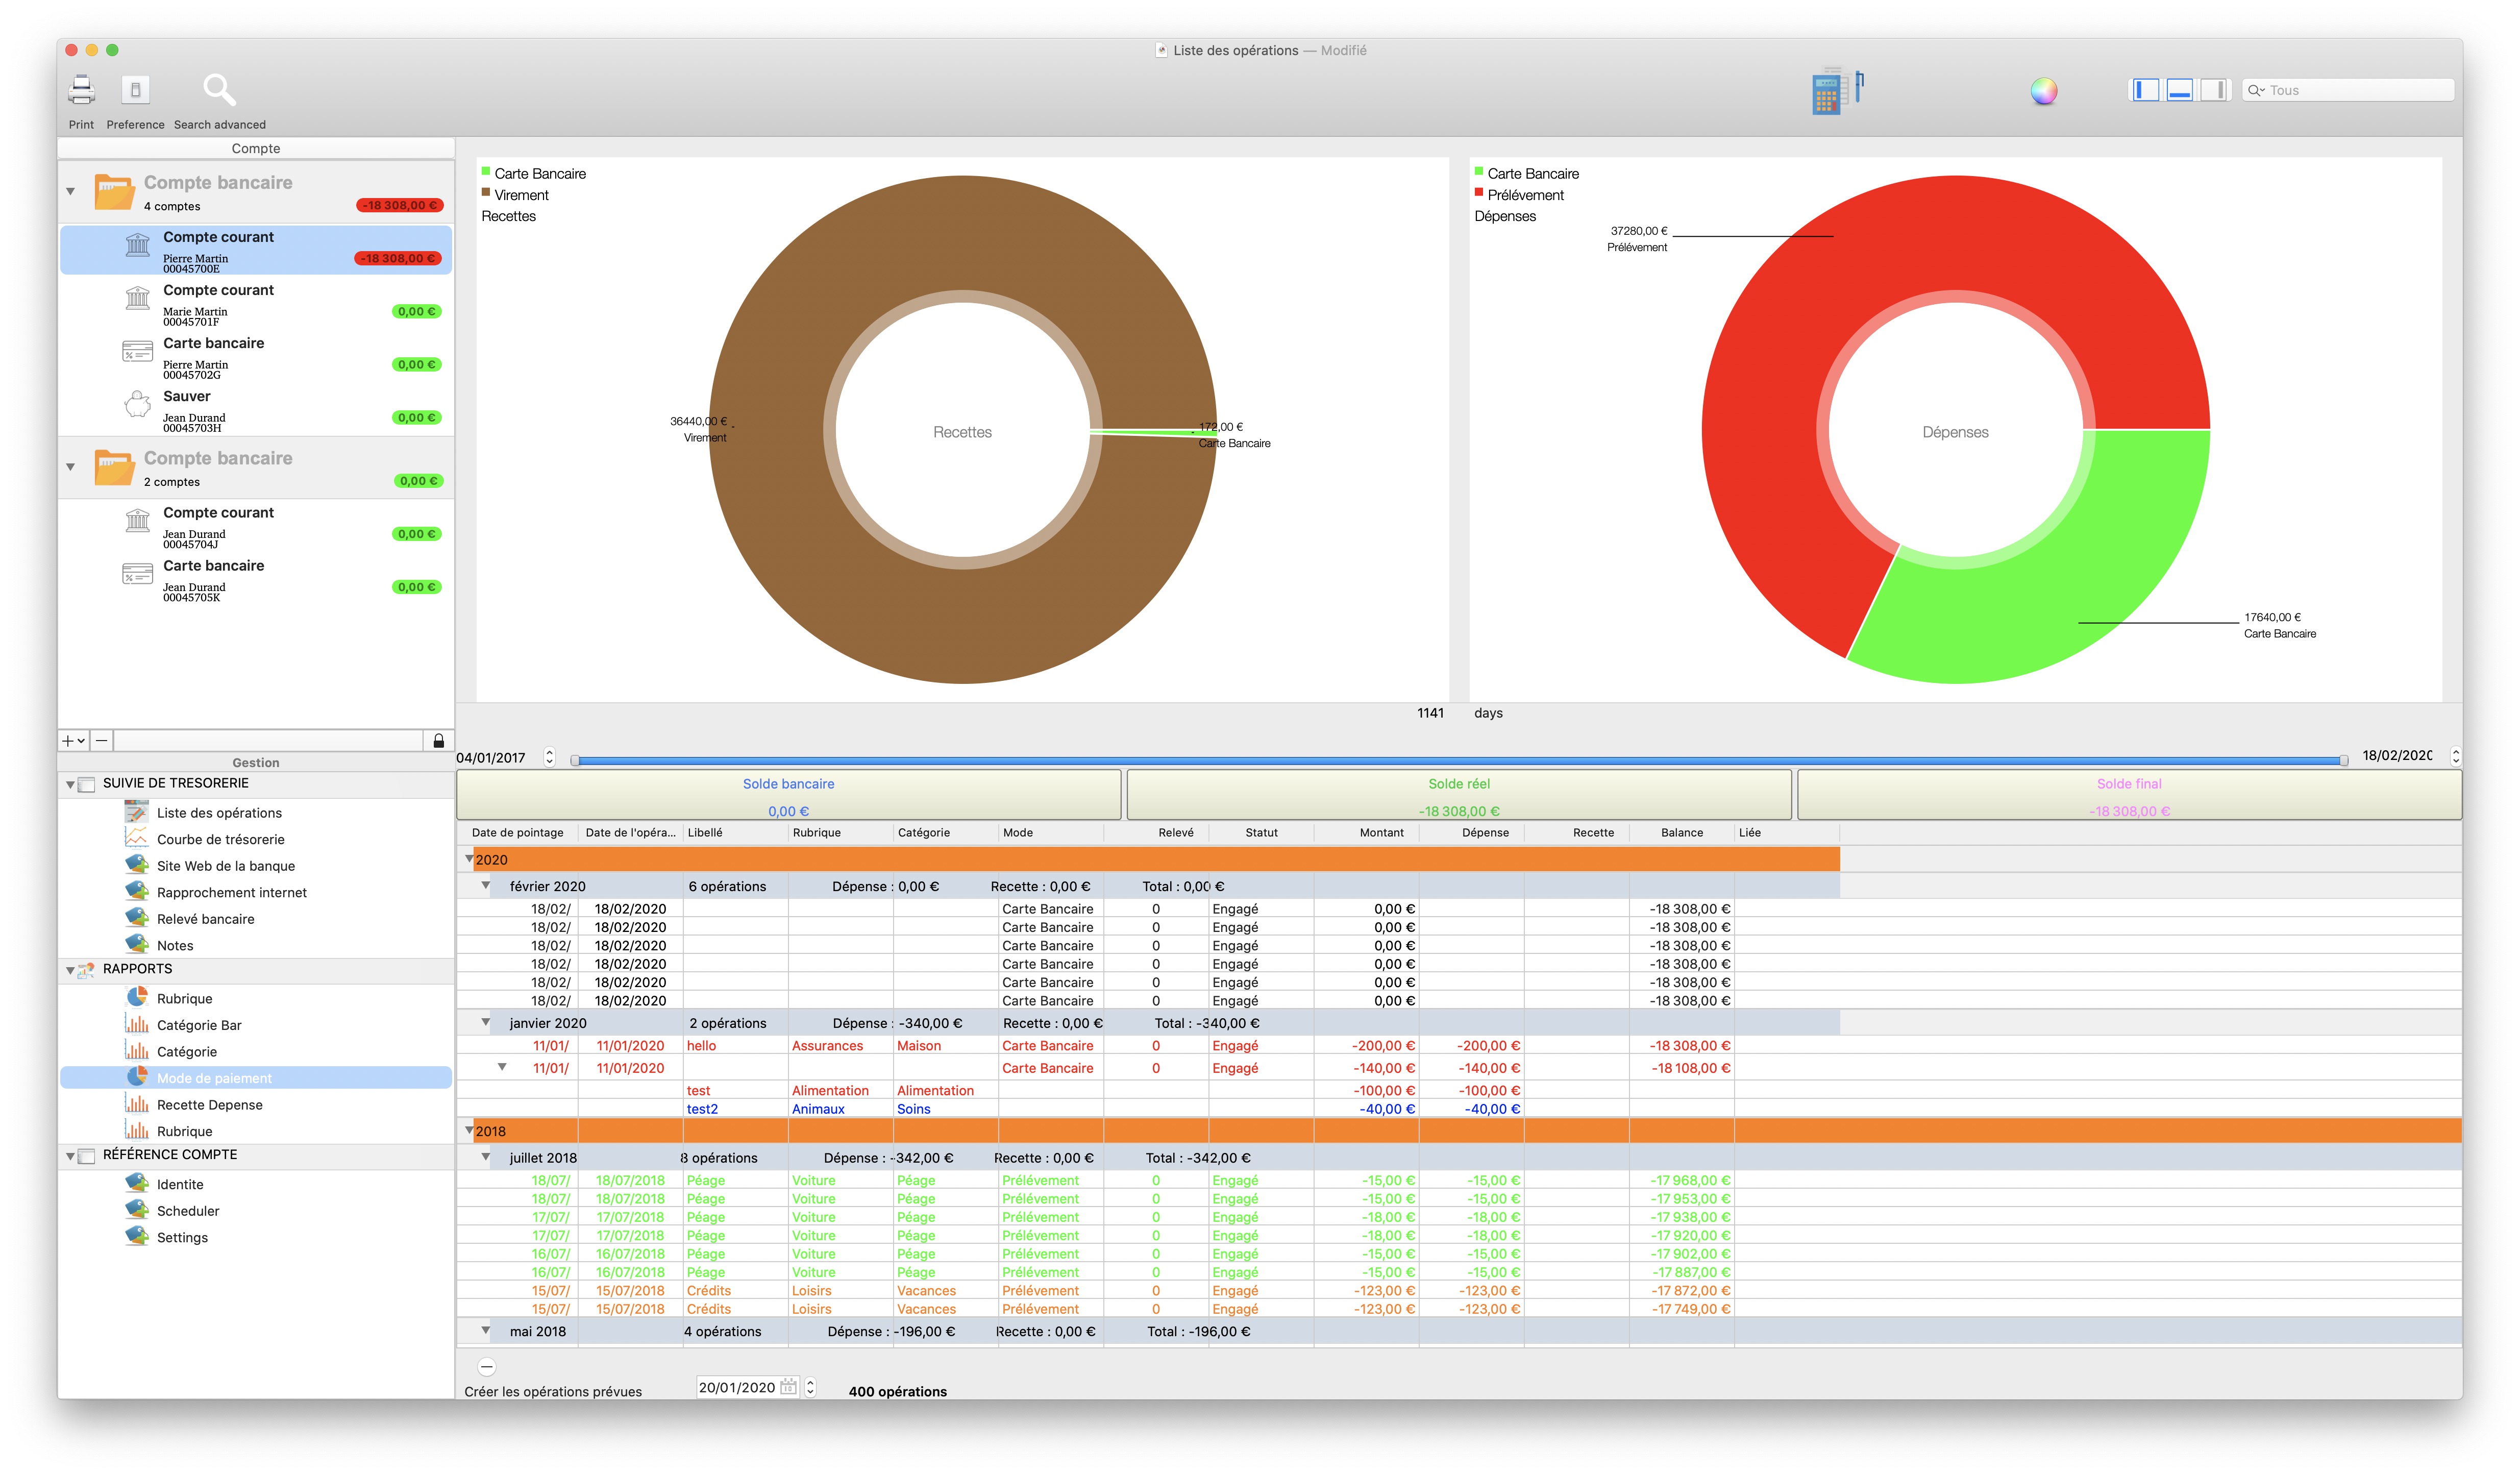Toggle the left sidebar panel button
This screenshot has height=1475, width=2520.
click(x=2145, y=90)
